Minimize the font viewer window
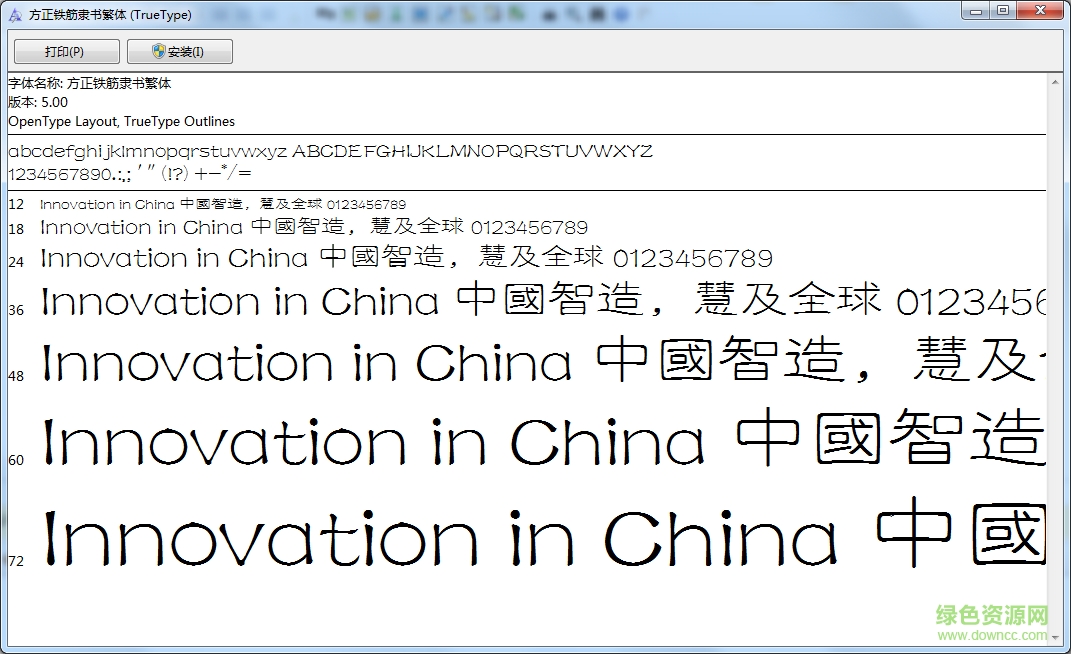 (x=975, y=10)
